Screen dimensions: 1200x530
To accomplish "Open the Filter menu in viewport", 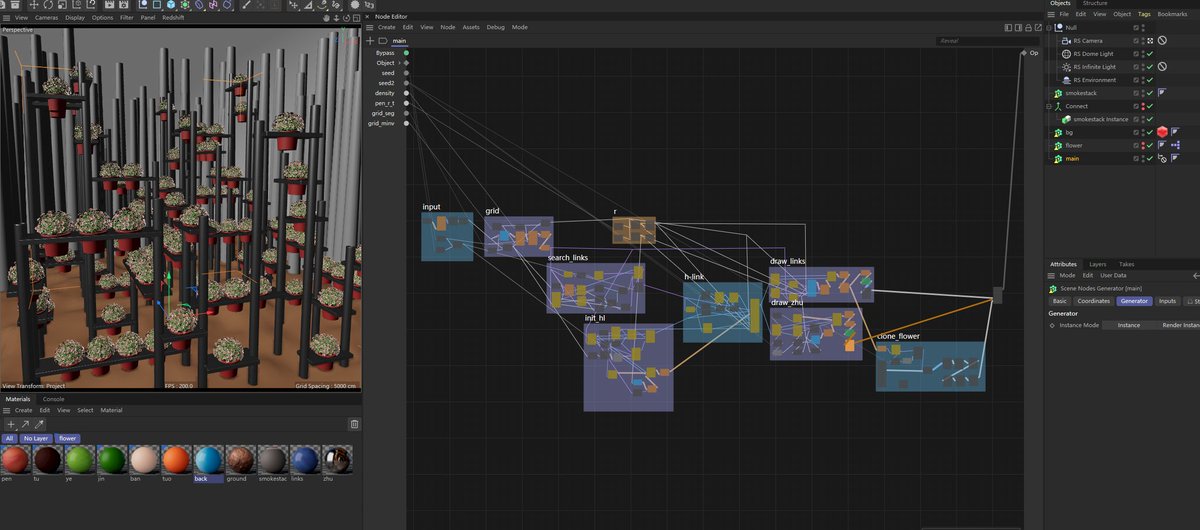I will [x=126, y=17].
